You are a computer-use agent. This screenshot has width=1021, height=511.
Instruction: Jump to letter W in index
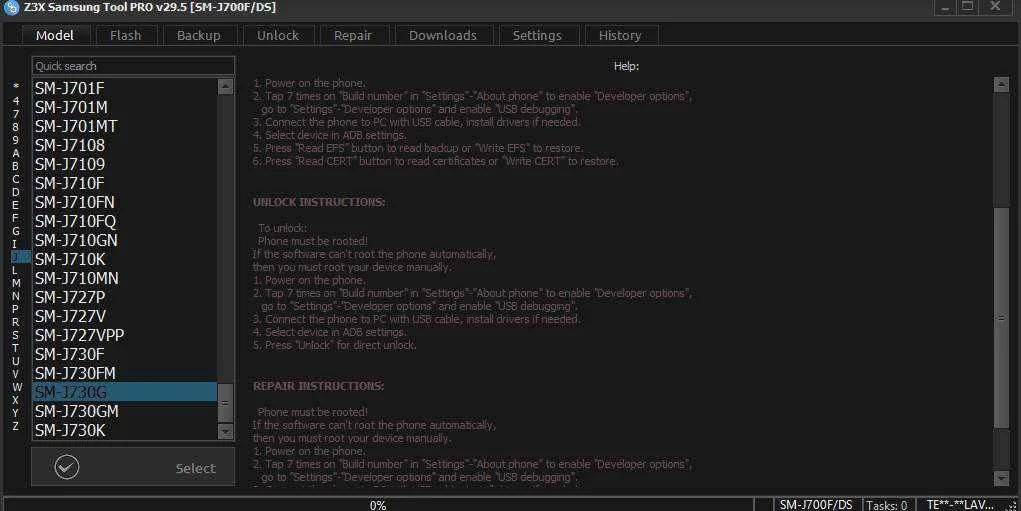[16, 387]
